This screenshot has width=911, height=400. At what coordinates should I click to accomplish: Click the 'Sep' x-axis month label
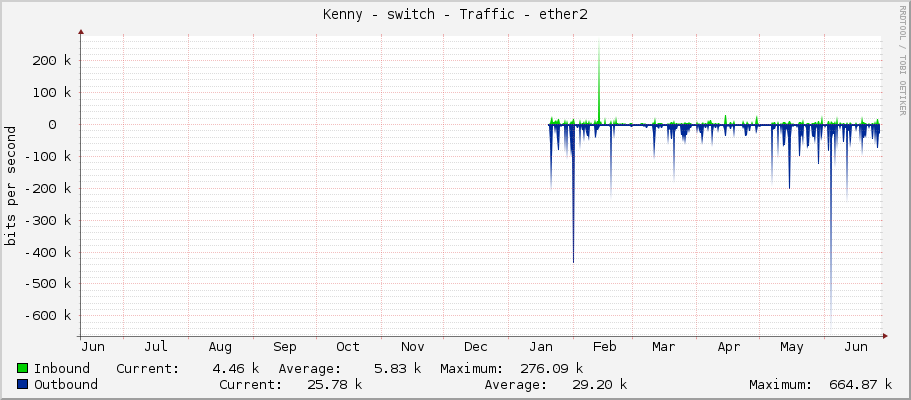(285, 347)
